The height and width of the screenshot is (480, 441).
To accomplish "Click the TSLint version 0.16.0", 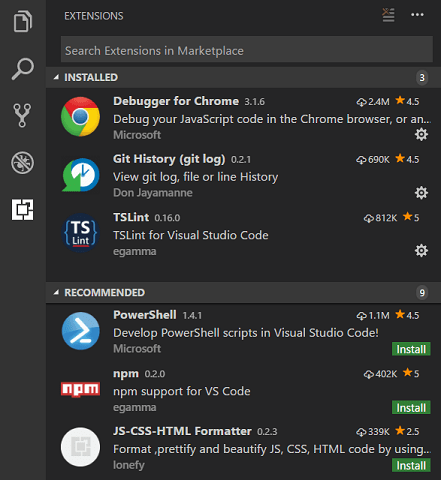I will coord(167,218).
